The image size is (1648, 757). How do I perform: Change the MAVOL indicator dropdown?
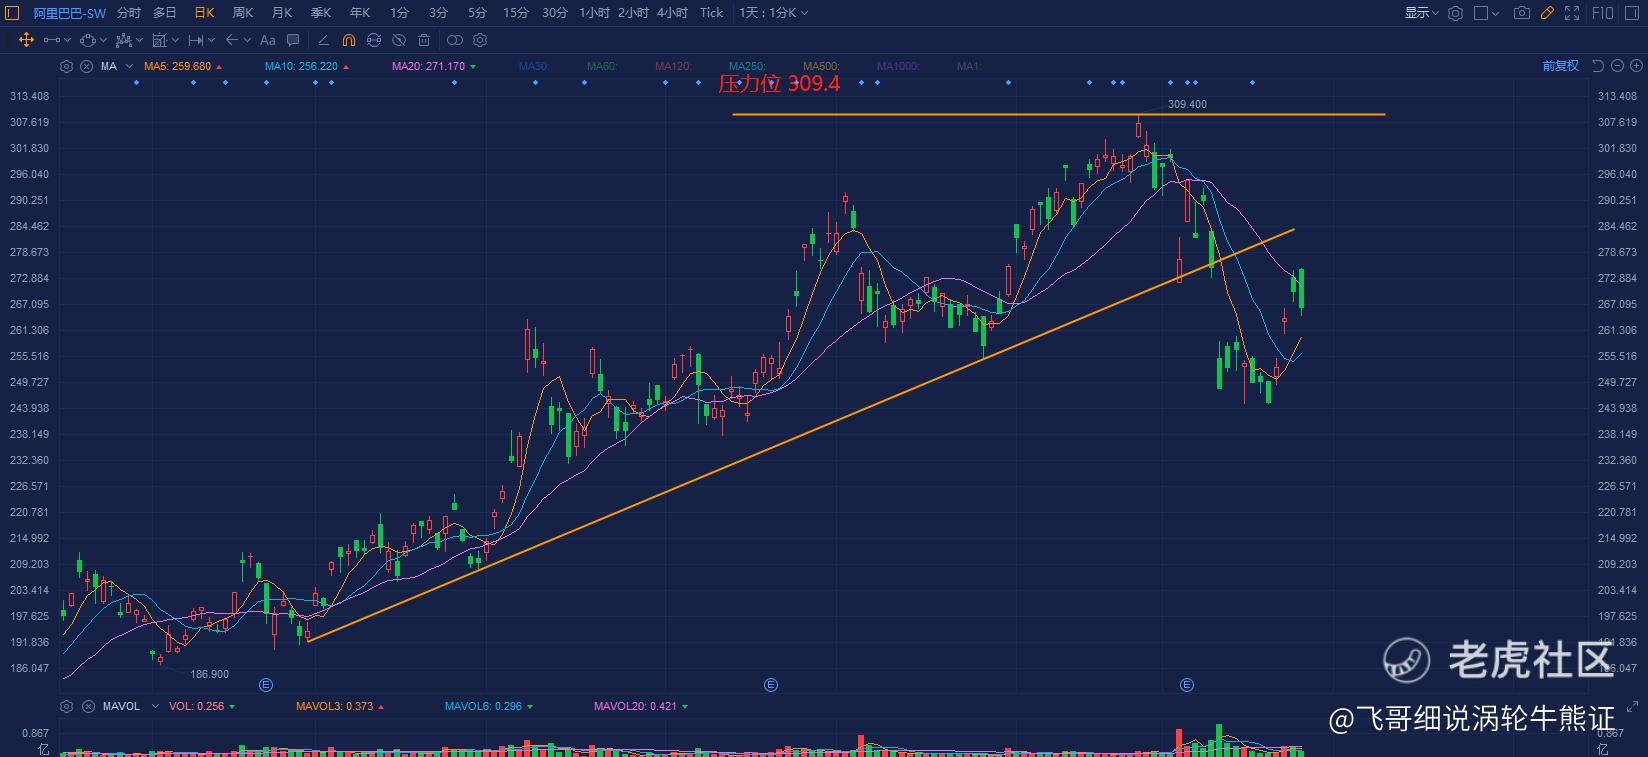(x=154, y=706)
